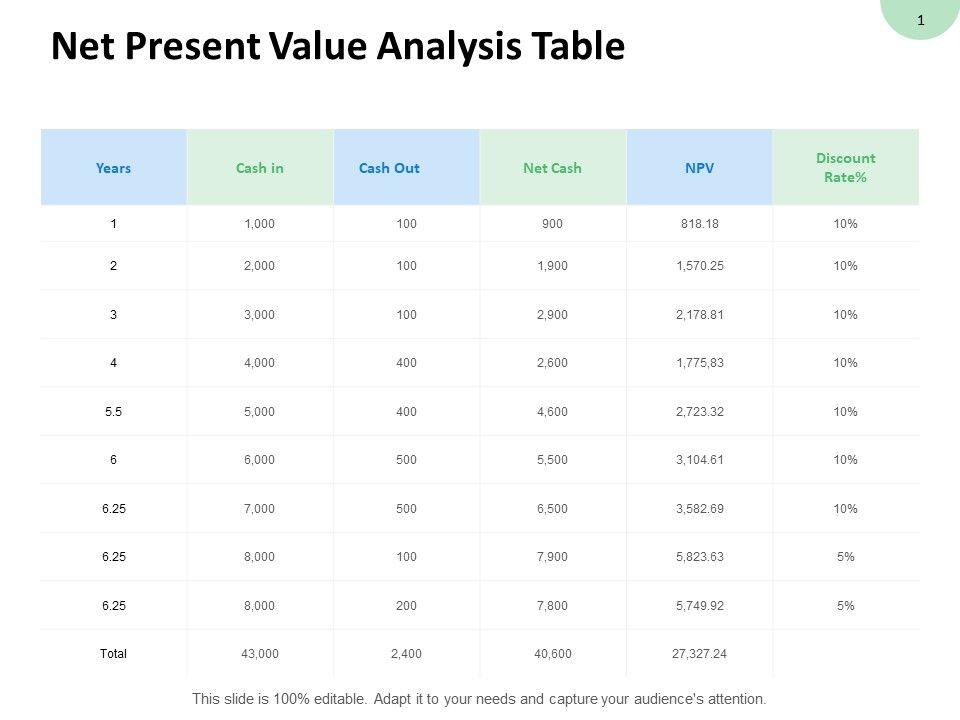Click the Cash in cell showing 7,000
This screenshot has width=960, height=720.
(x=260, y=508)
